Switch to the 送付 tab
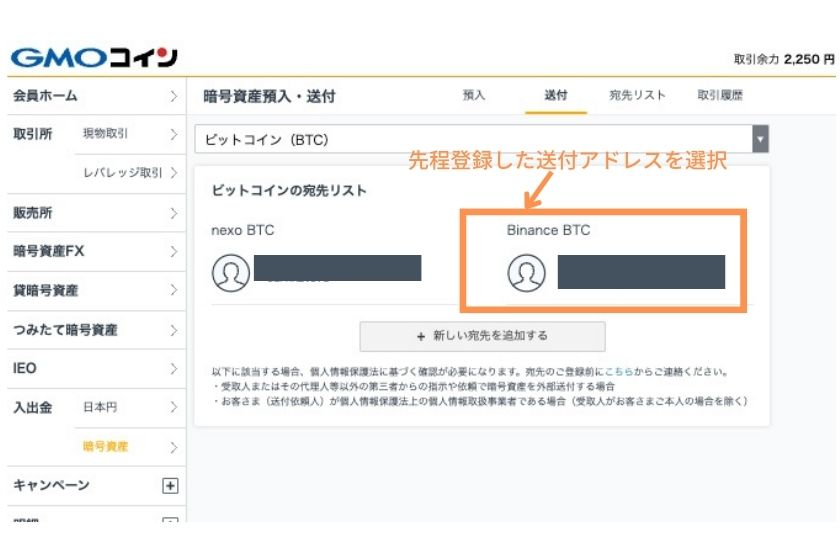 coord(556,95)
